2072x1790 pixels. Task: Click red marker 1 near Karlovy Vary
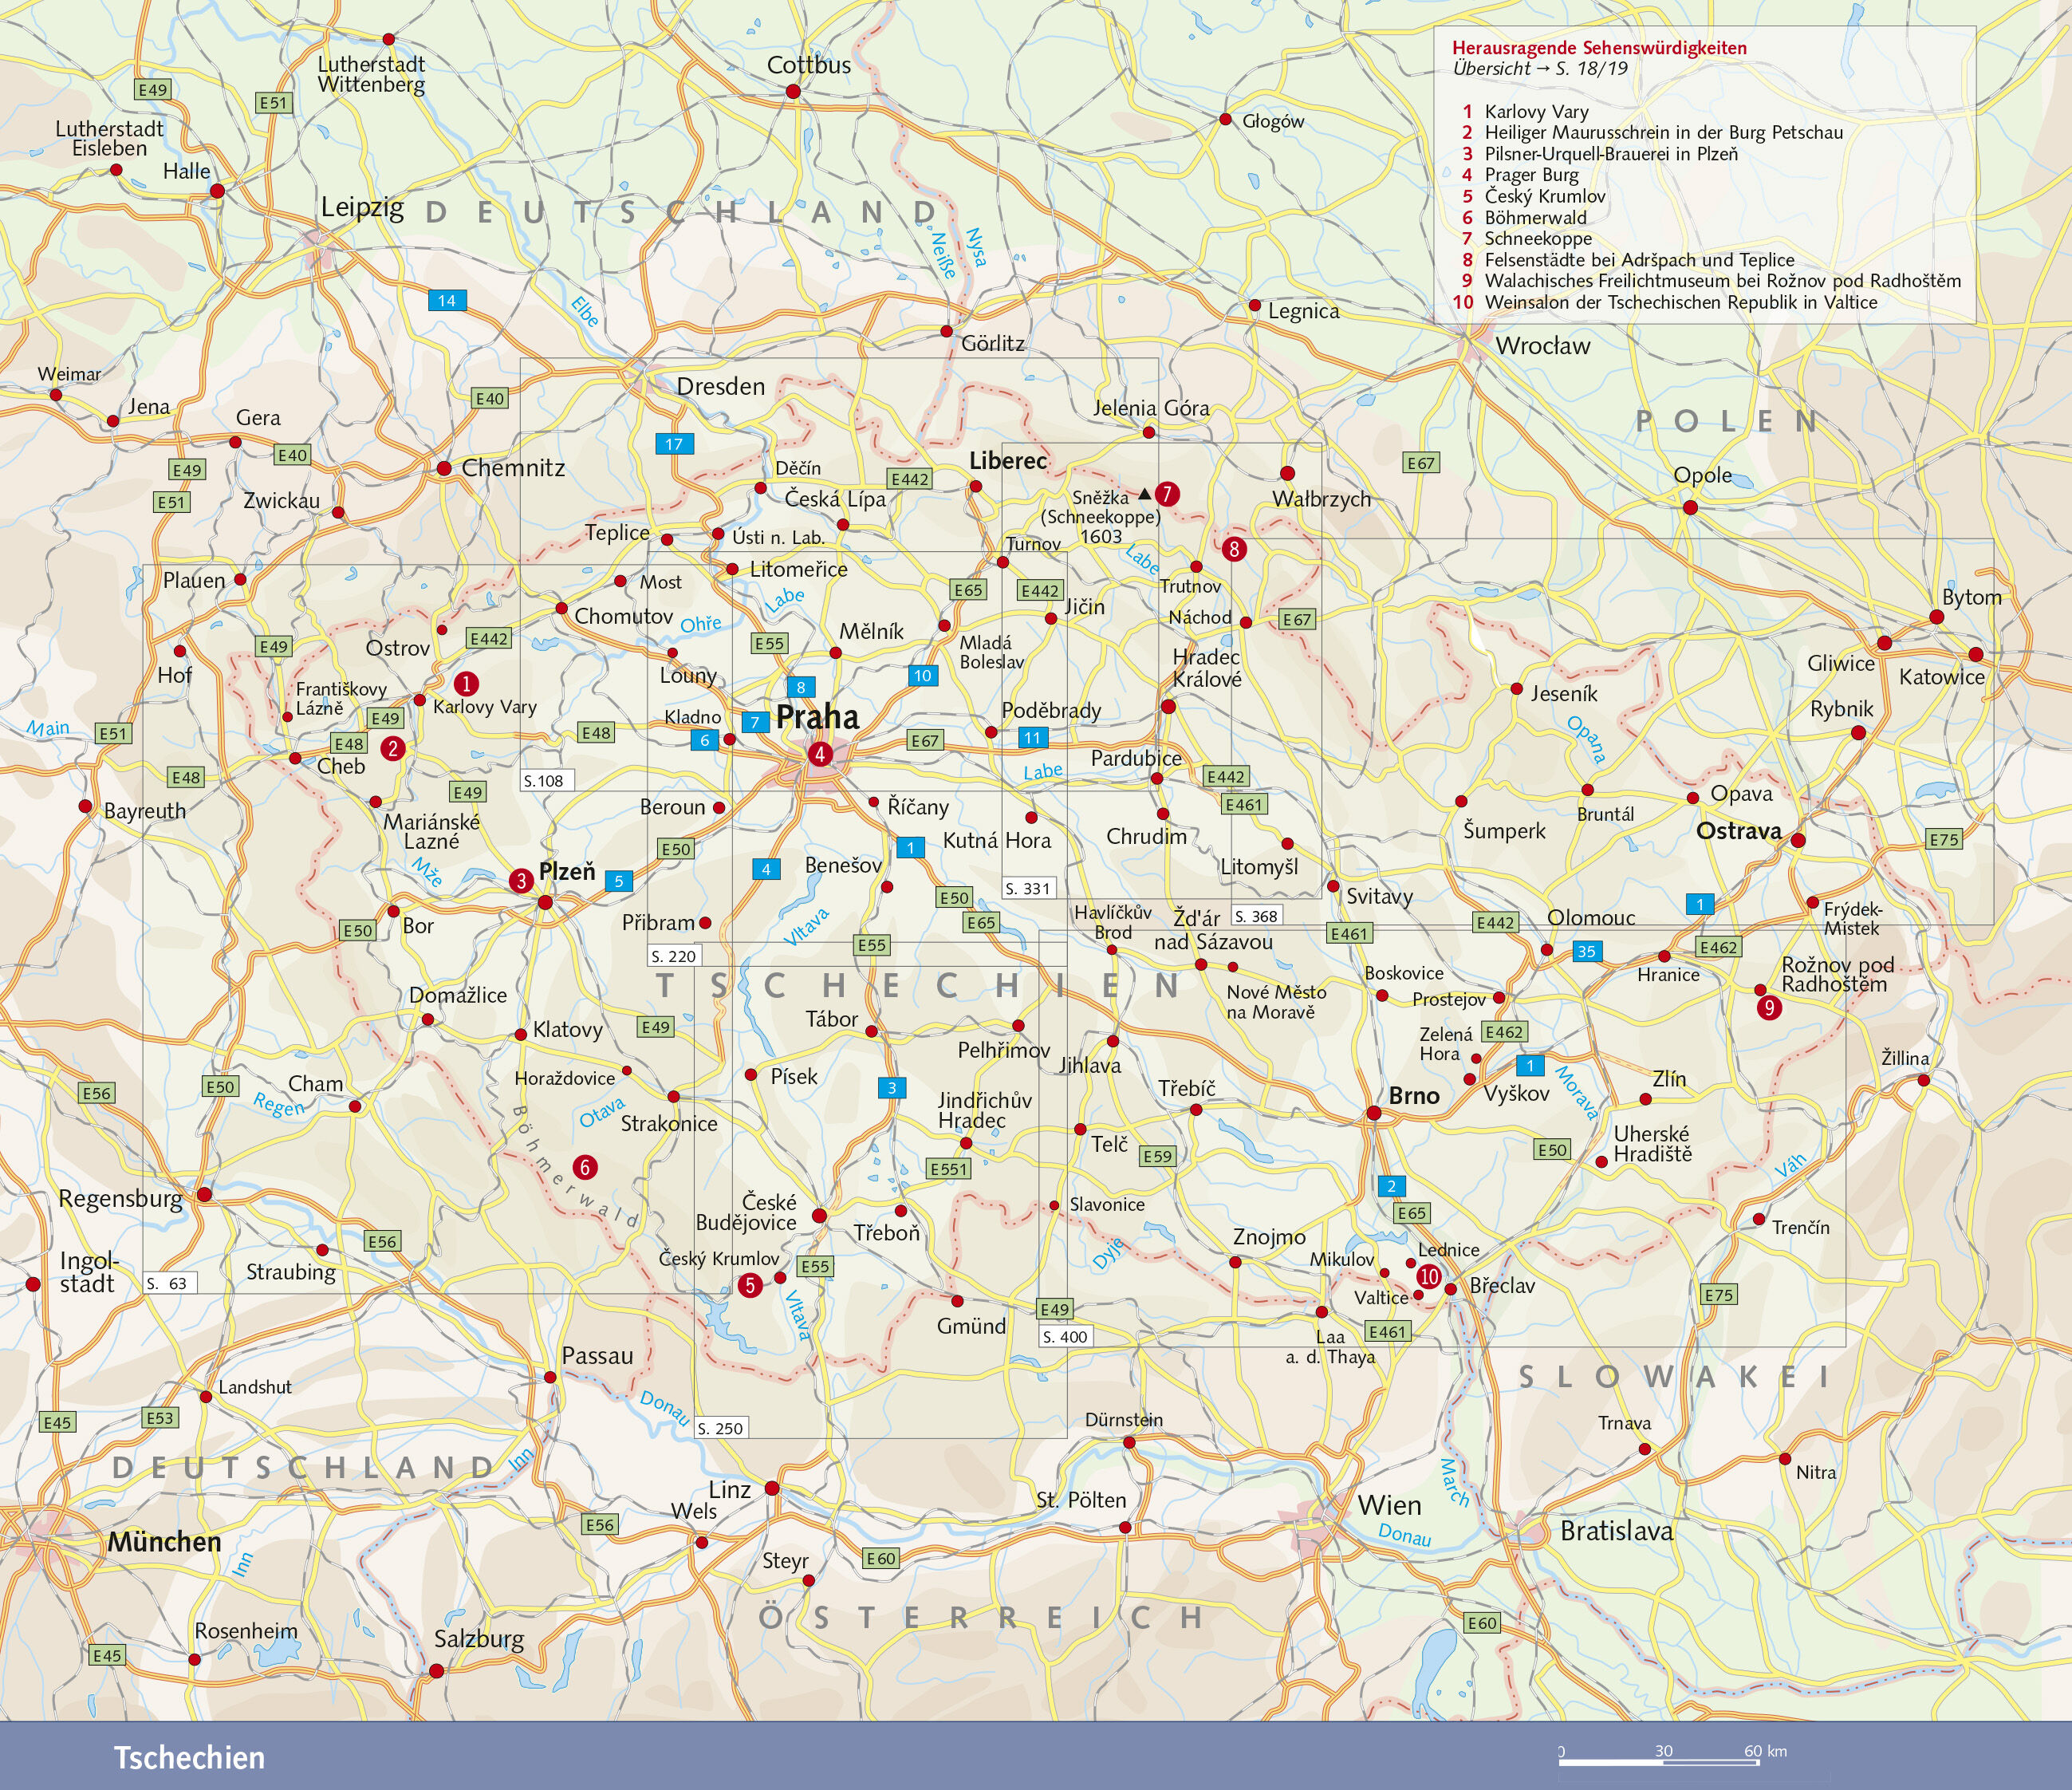pyautogui.click(x=466, y=684)
